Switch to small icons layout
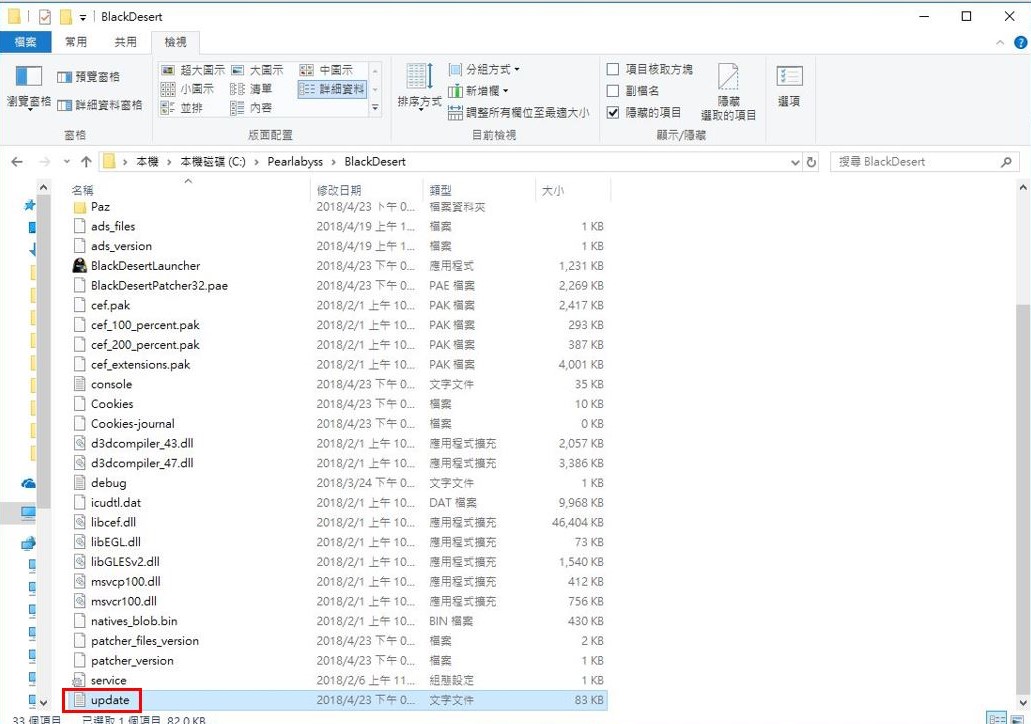The image size is (1031, 724). (x=187, y=89)
